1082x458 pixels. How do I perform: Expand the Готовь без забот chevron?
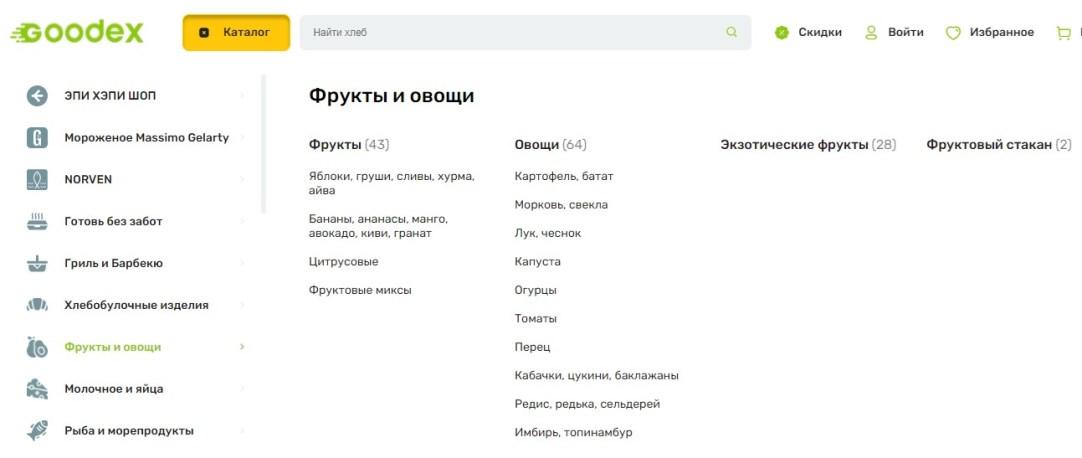(242, 221)
